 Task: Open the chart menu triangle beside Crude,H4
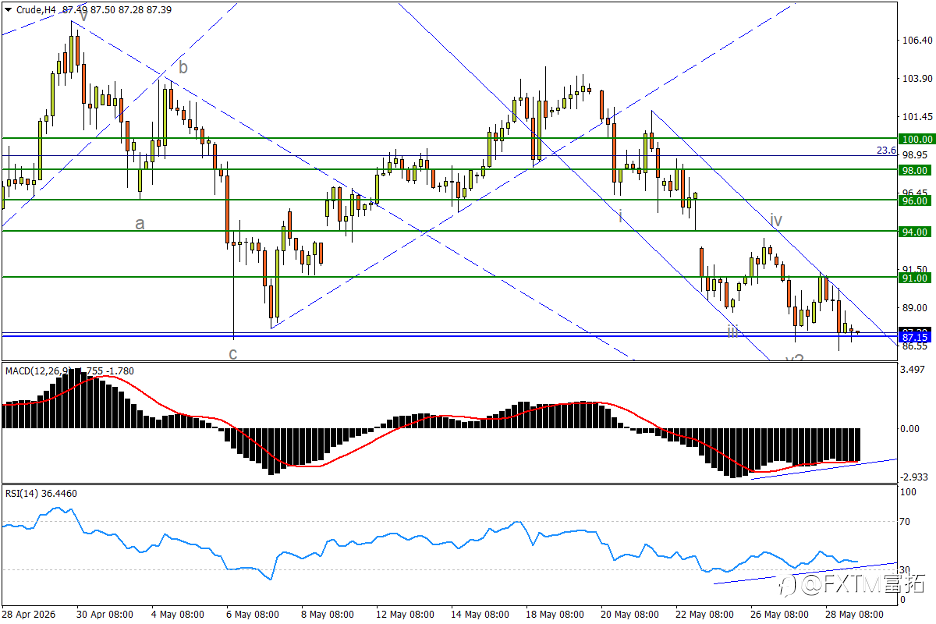pos(8,10)
